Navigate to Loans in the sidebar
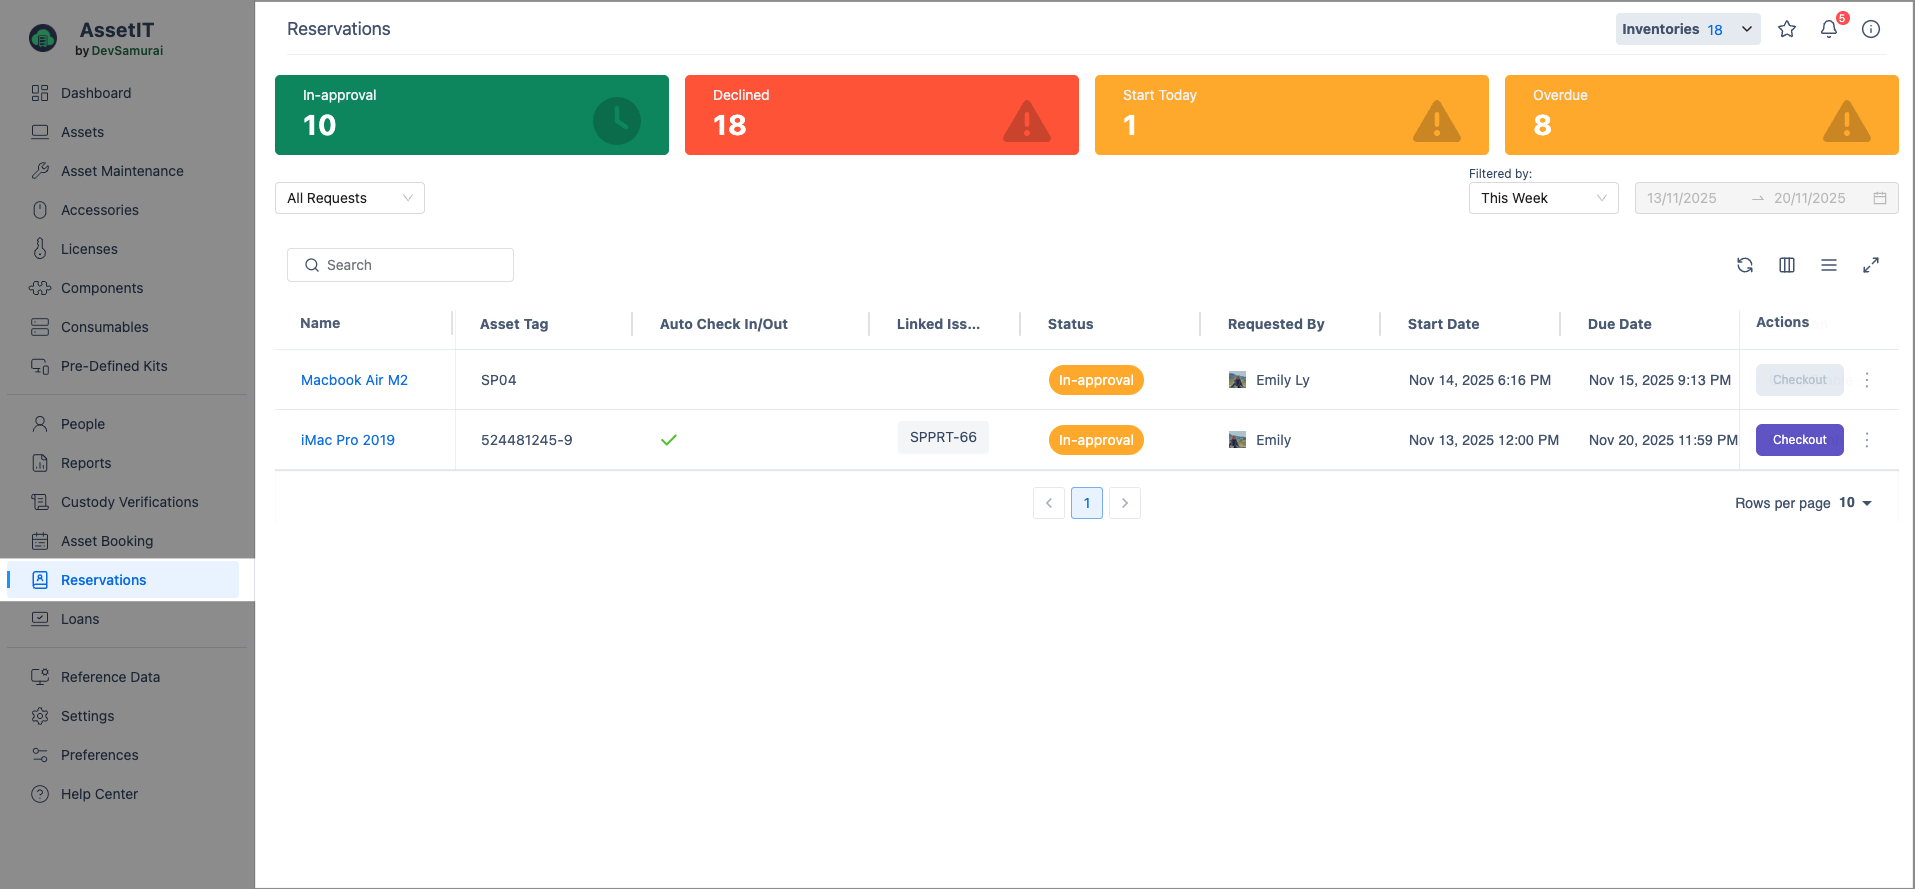 tap(80, 619)
